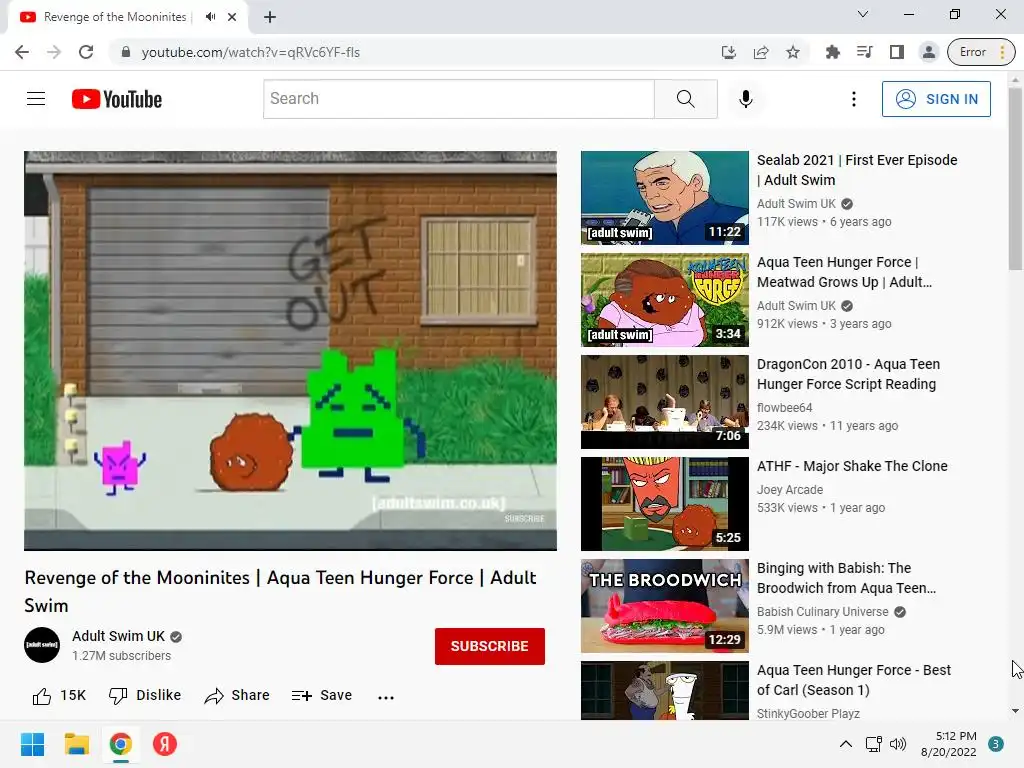
Task: Open ATHF Major Shake The Clone thumbnail
Action: [665, 504]
